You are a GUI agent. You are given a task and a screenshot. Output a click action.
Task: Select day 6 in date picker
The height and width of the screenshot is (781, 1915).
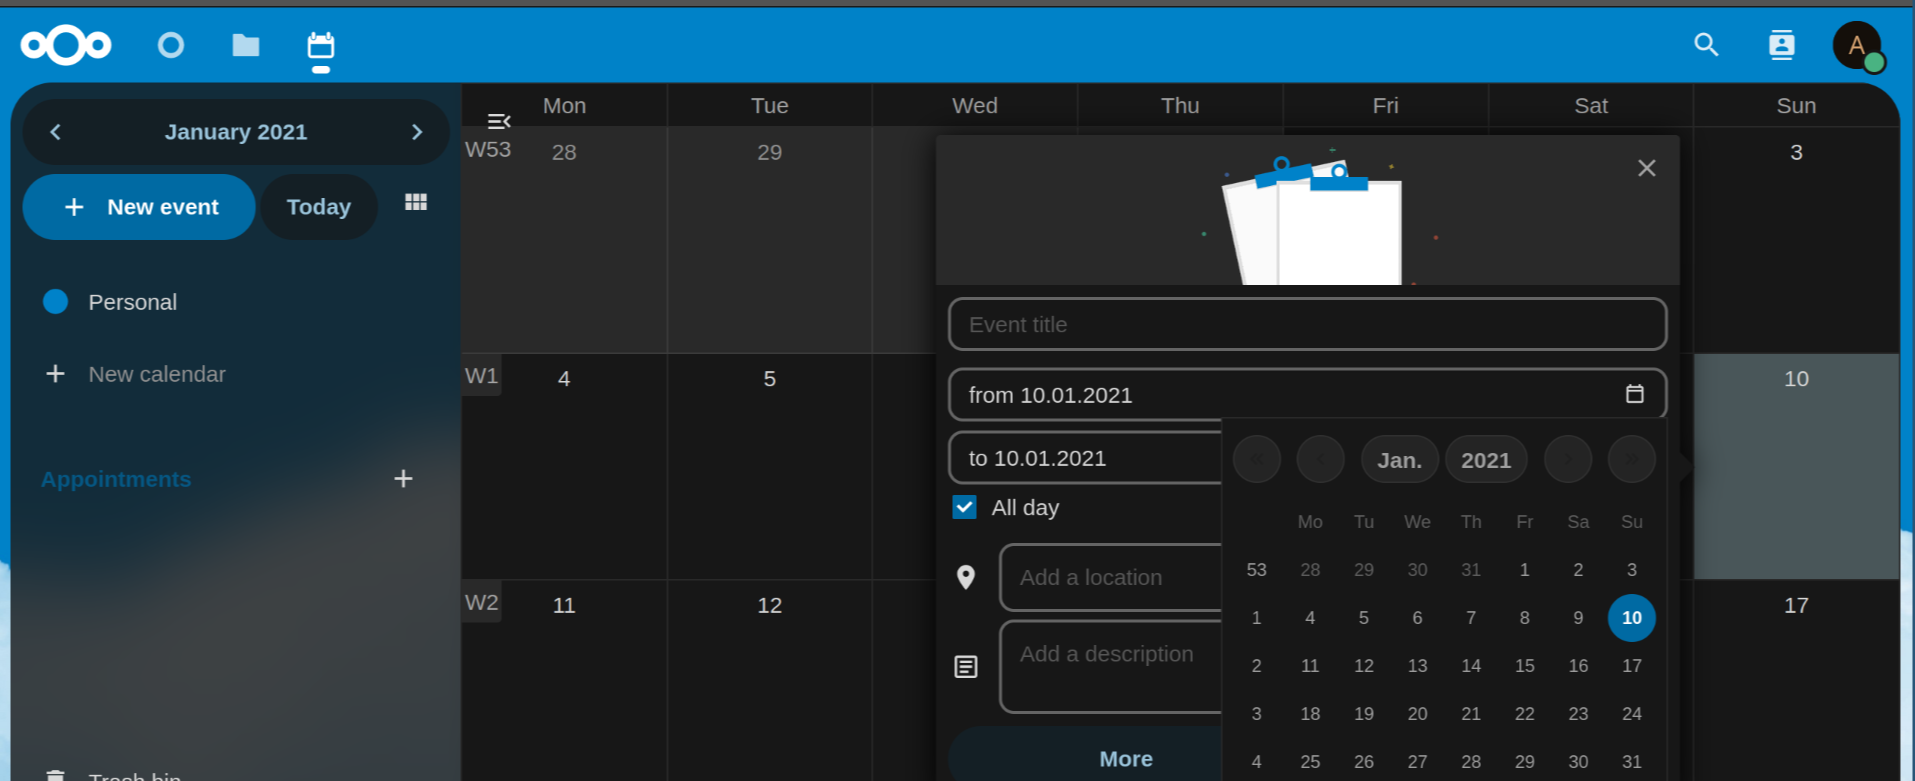pyautogui.click(x=1418, y=618)
